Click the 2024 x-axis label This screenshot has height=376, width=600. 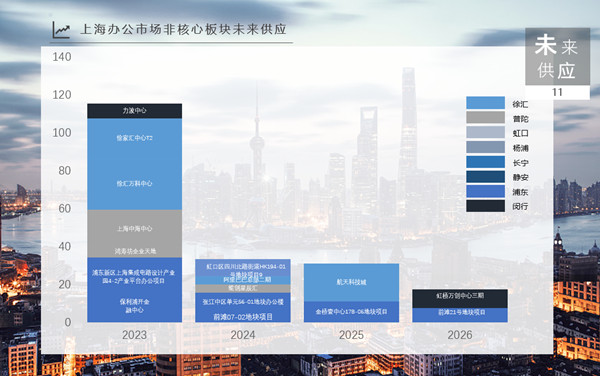coord(243,335)
